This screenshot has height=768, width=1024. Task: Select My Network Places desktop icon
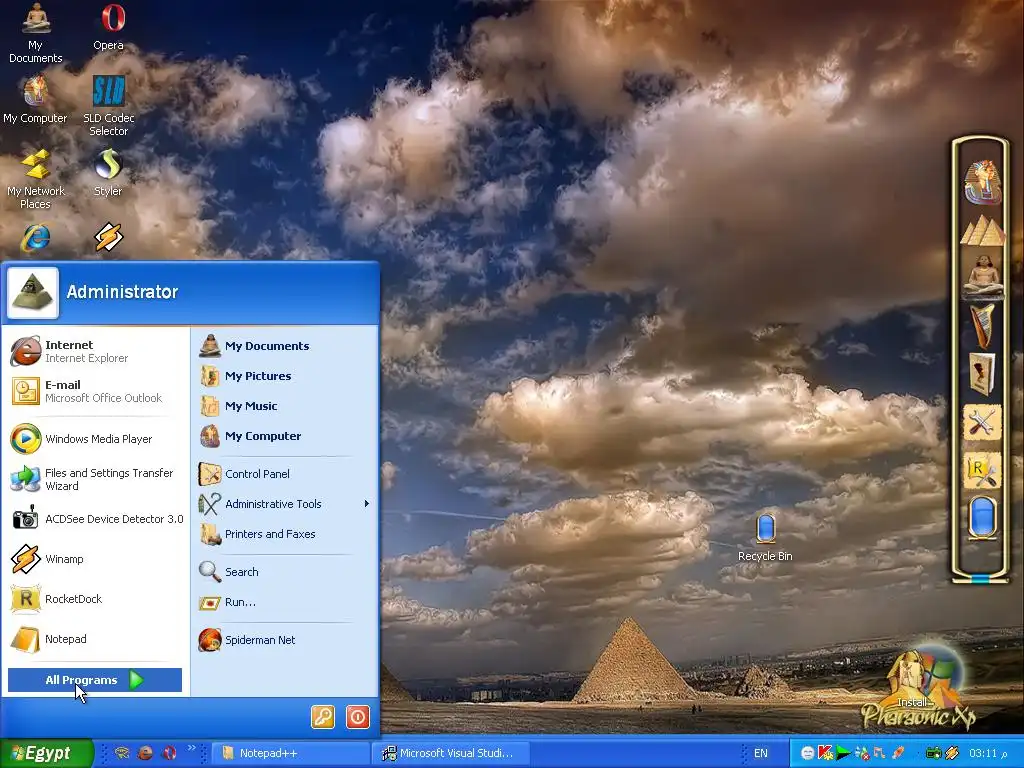tap(35, 179)
